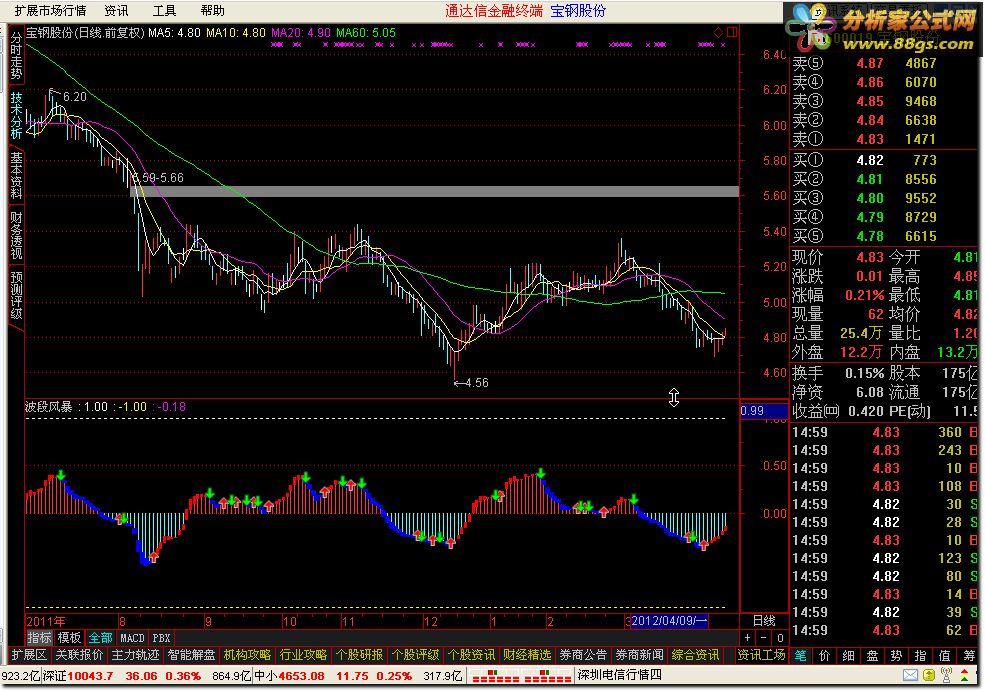Click the MA20: 4.90 label

coord(301,33)
